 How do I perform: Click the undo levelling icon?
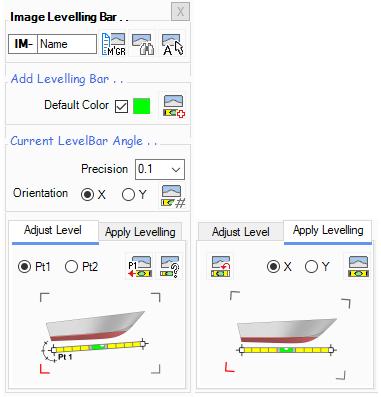pos(220,266)
